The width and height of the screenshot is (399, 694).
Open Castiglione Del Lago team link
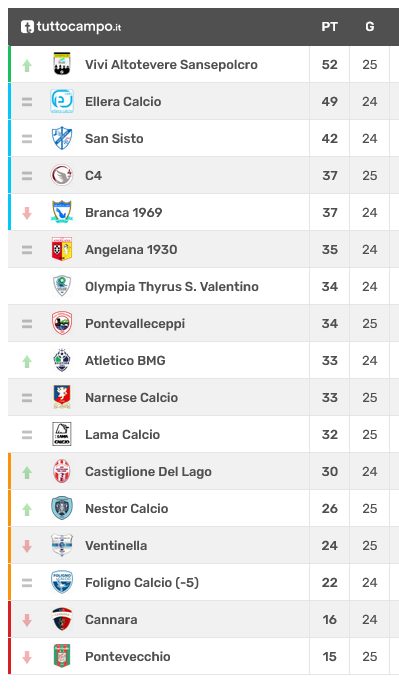(x=148, y=472)
